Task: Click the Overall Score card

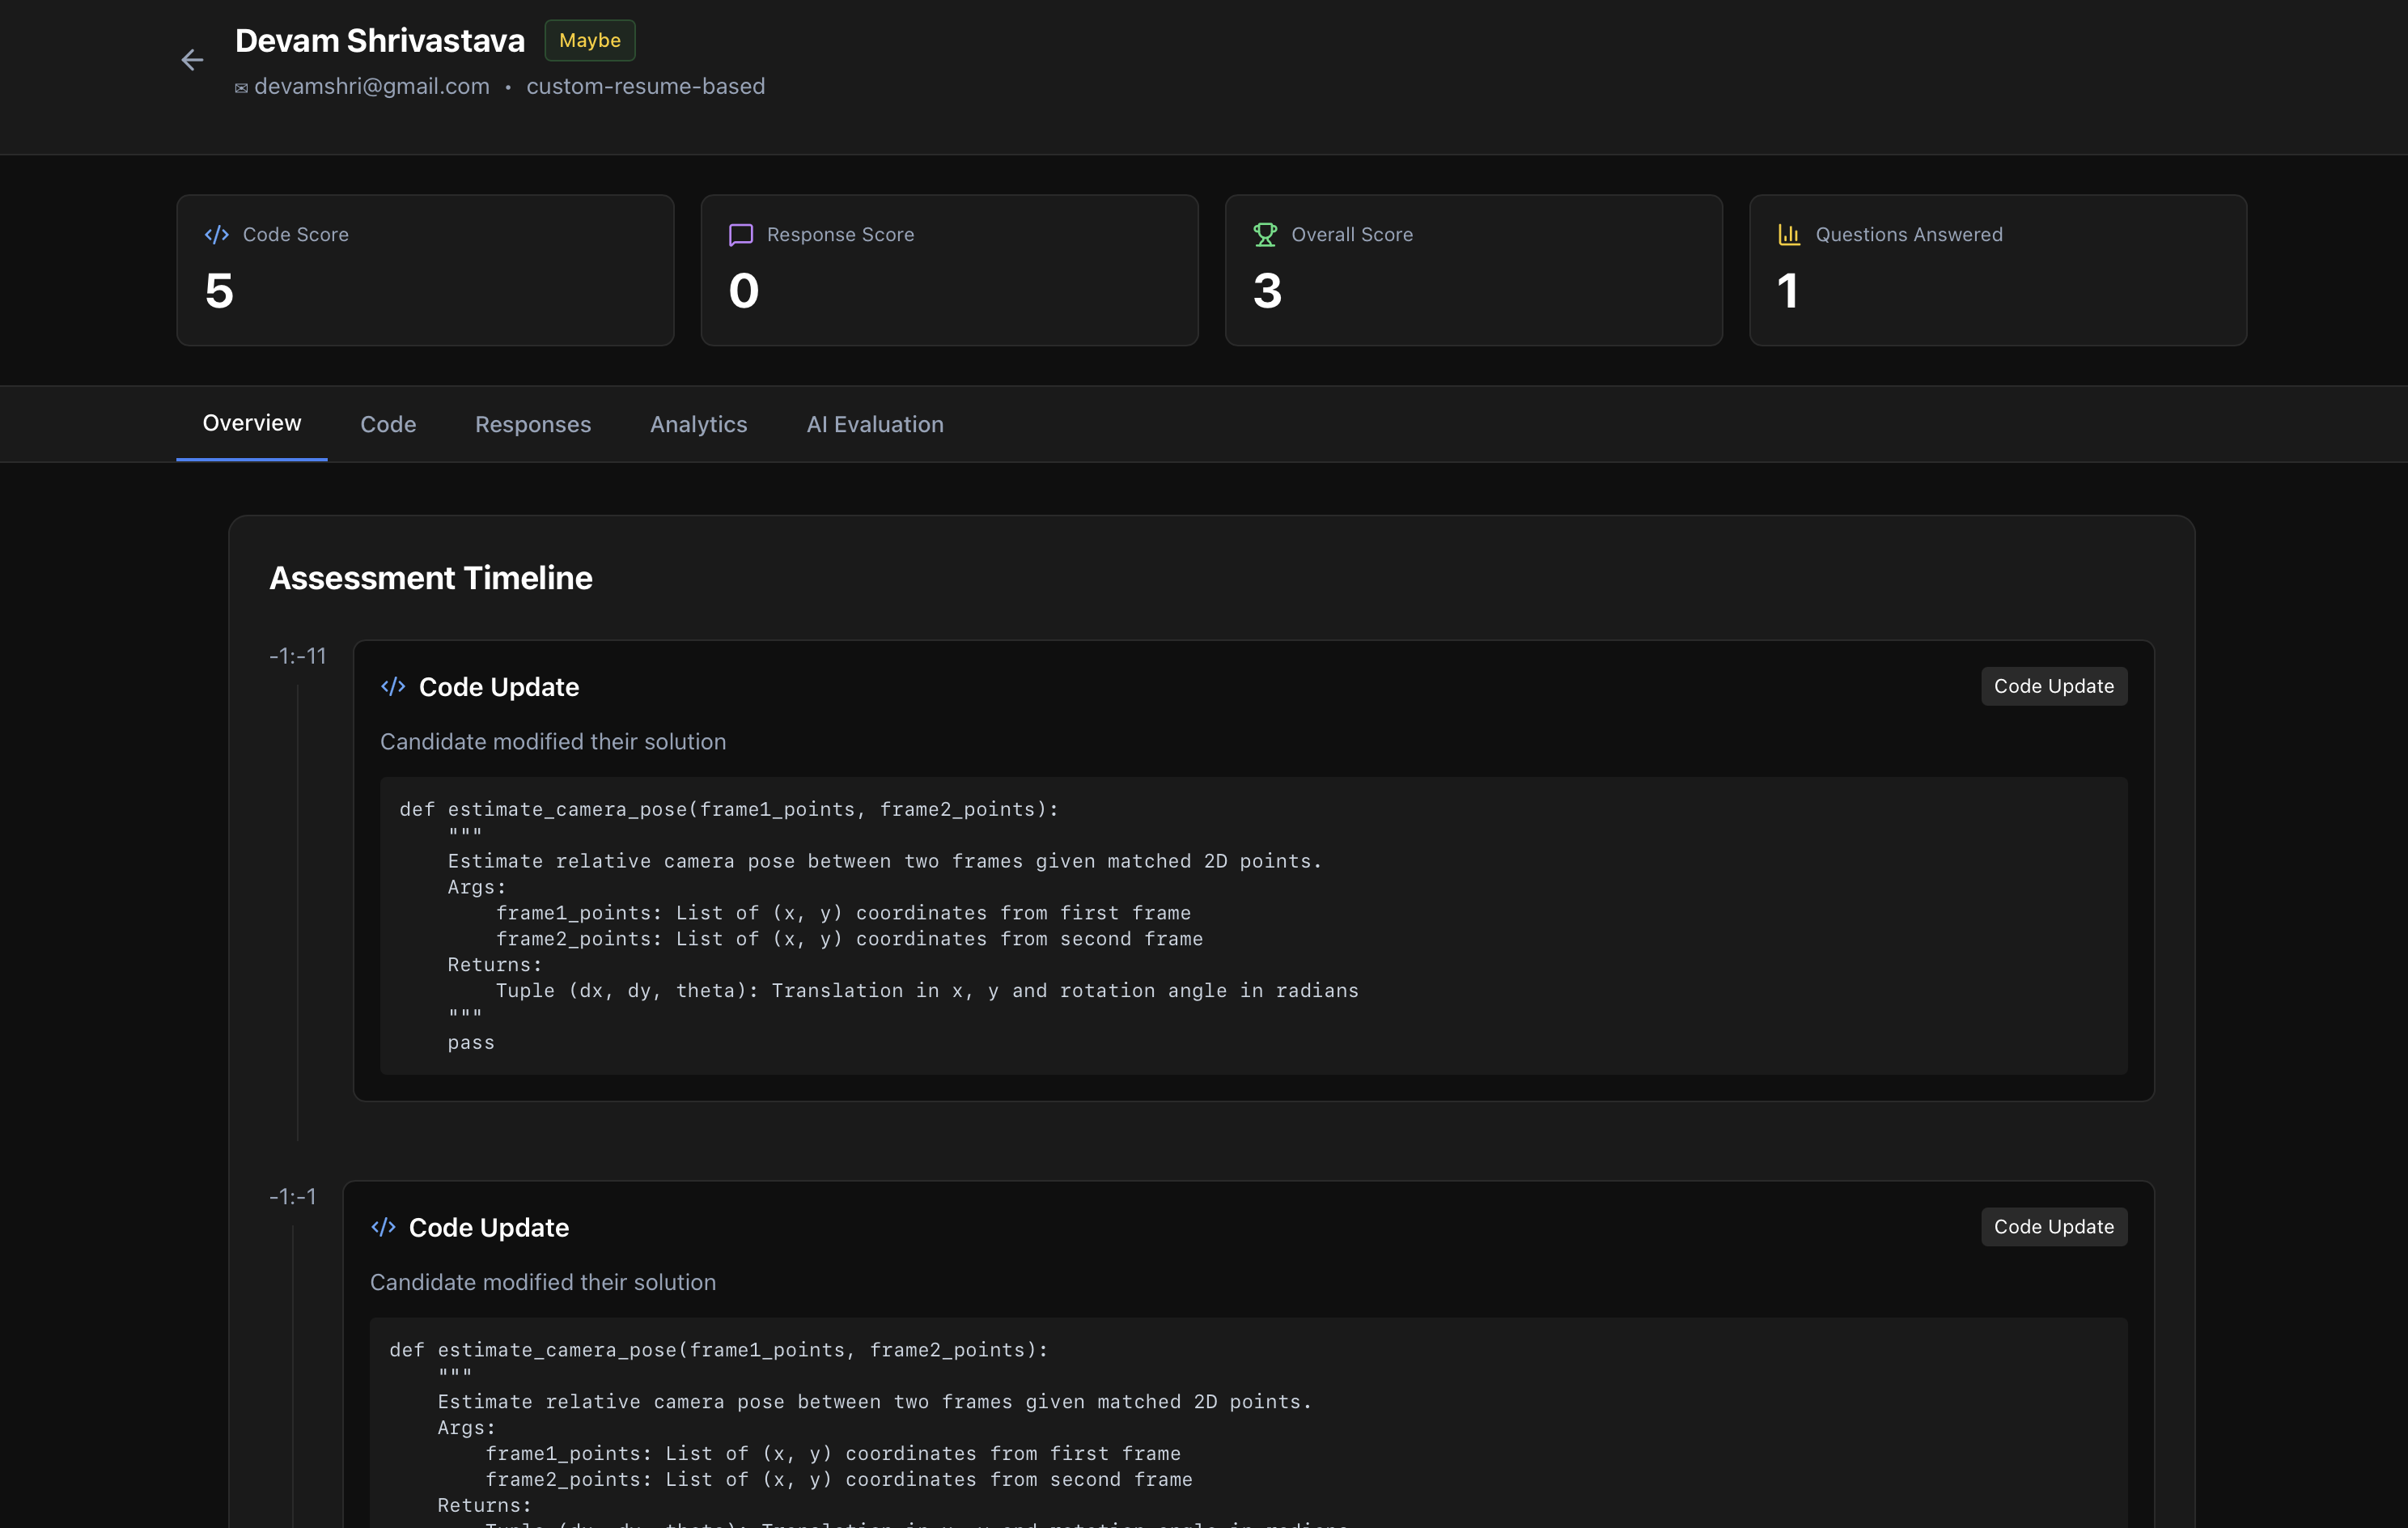Action: 1474,270
